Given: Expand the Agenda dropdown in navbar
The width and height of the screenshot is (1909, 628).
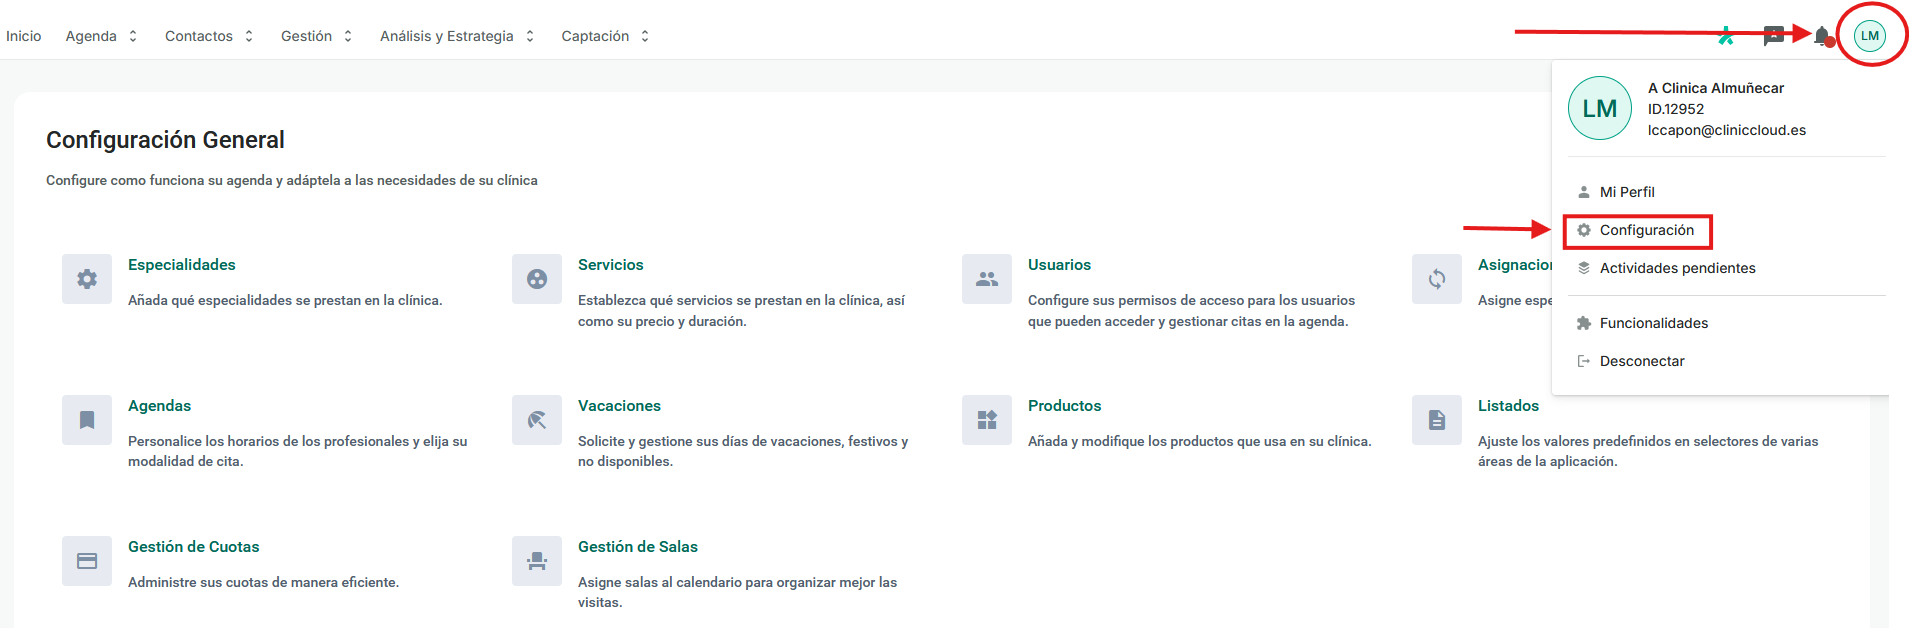Looking at the screenshot, I should point(101,36).
